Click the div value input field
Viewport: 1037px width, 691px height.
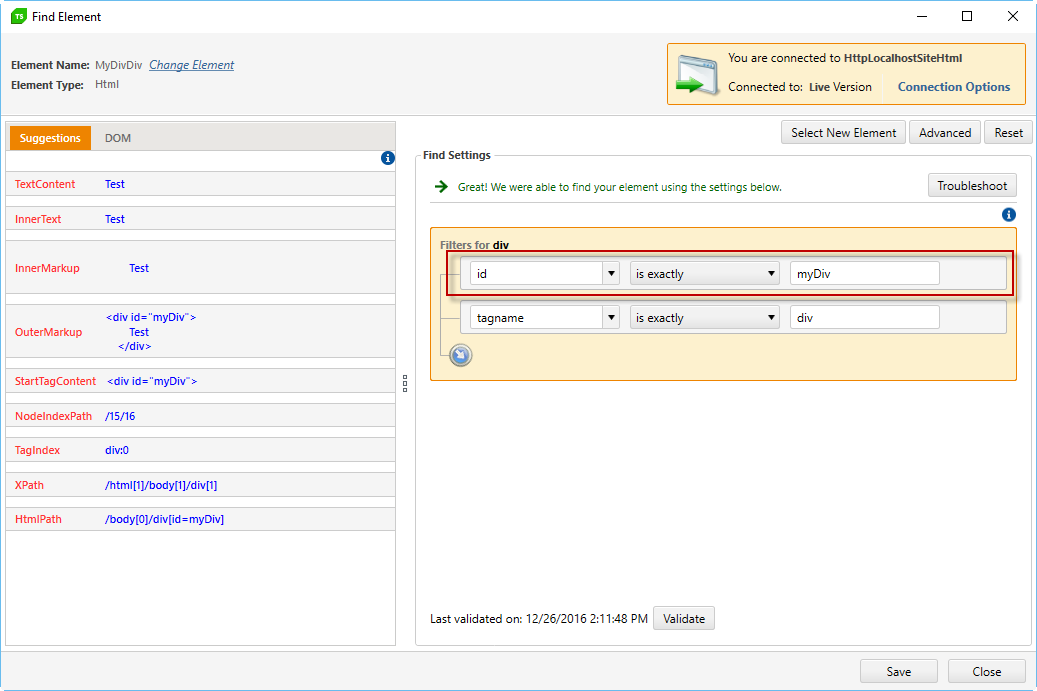pyautogui.click(x=864, y=317)
